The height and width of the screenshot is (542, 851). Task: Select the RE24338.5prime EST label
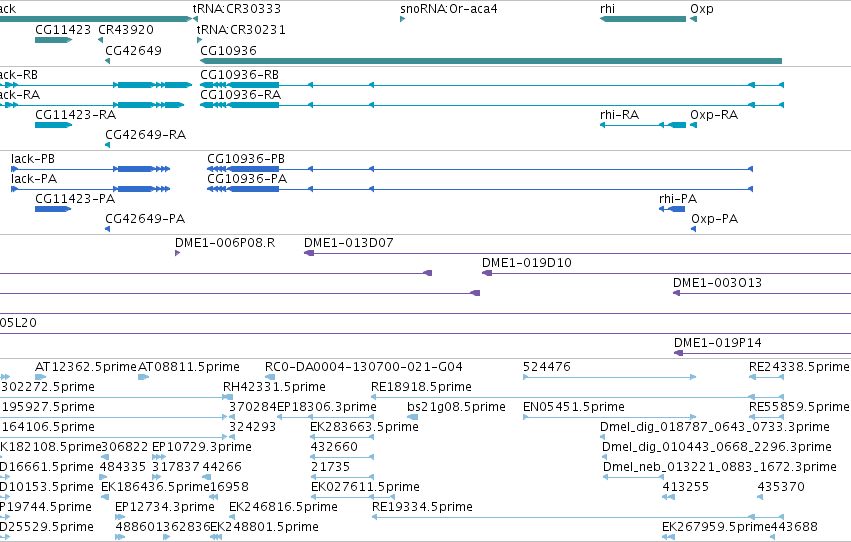(799, 367)
